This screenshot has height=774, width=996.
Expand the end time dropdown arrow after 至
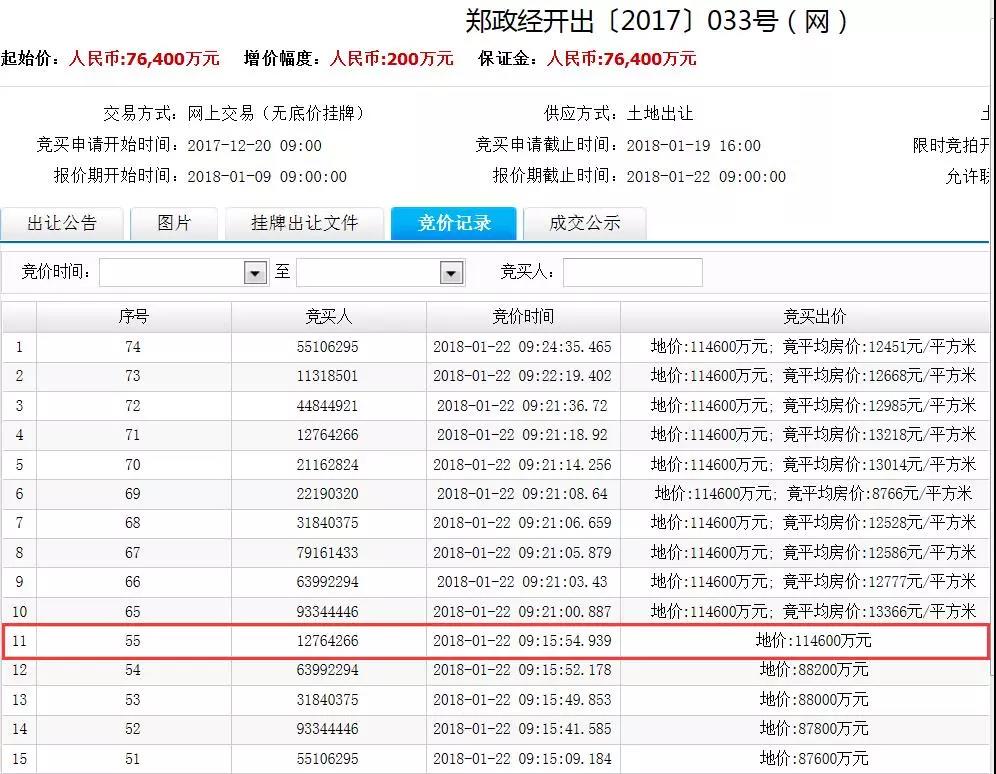pyautogui.click(x=452, y=273)
